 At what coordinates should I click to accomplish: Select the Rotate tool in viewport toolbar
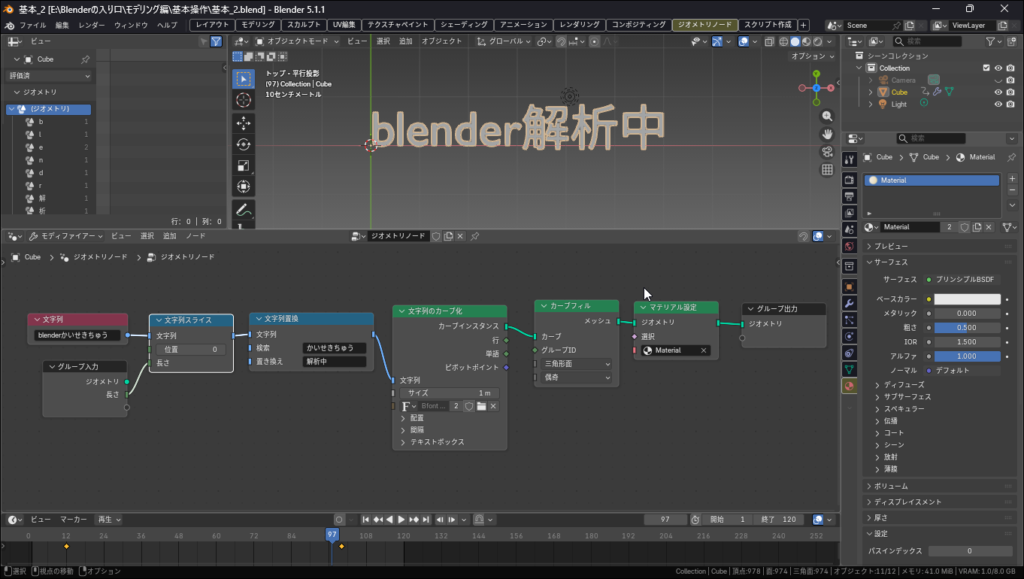[x=244, y=144]
